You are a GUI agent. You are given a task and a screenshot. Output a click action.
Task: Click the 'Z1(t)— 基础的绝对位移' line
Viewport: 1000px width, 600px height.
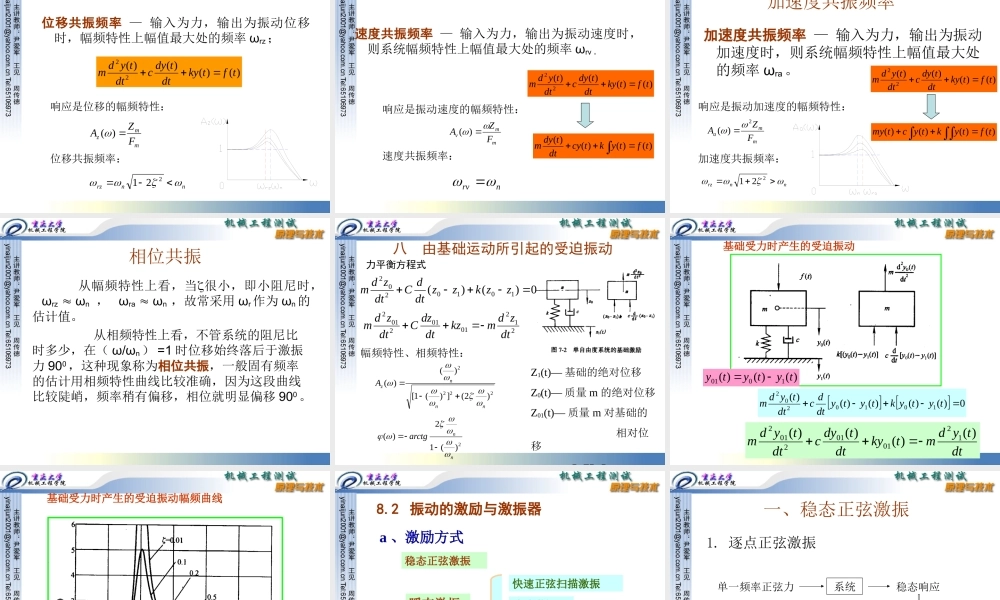pos(586,372)
